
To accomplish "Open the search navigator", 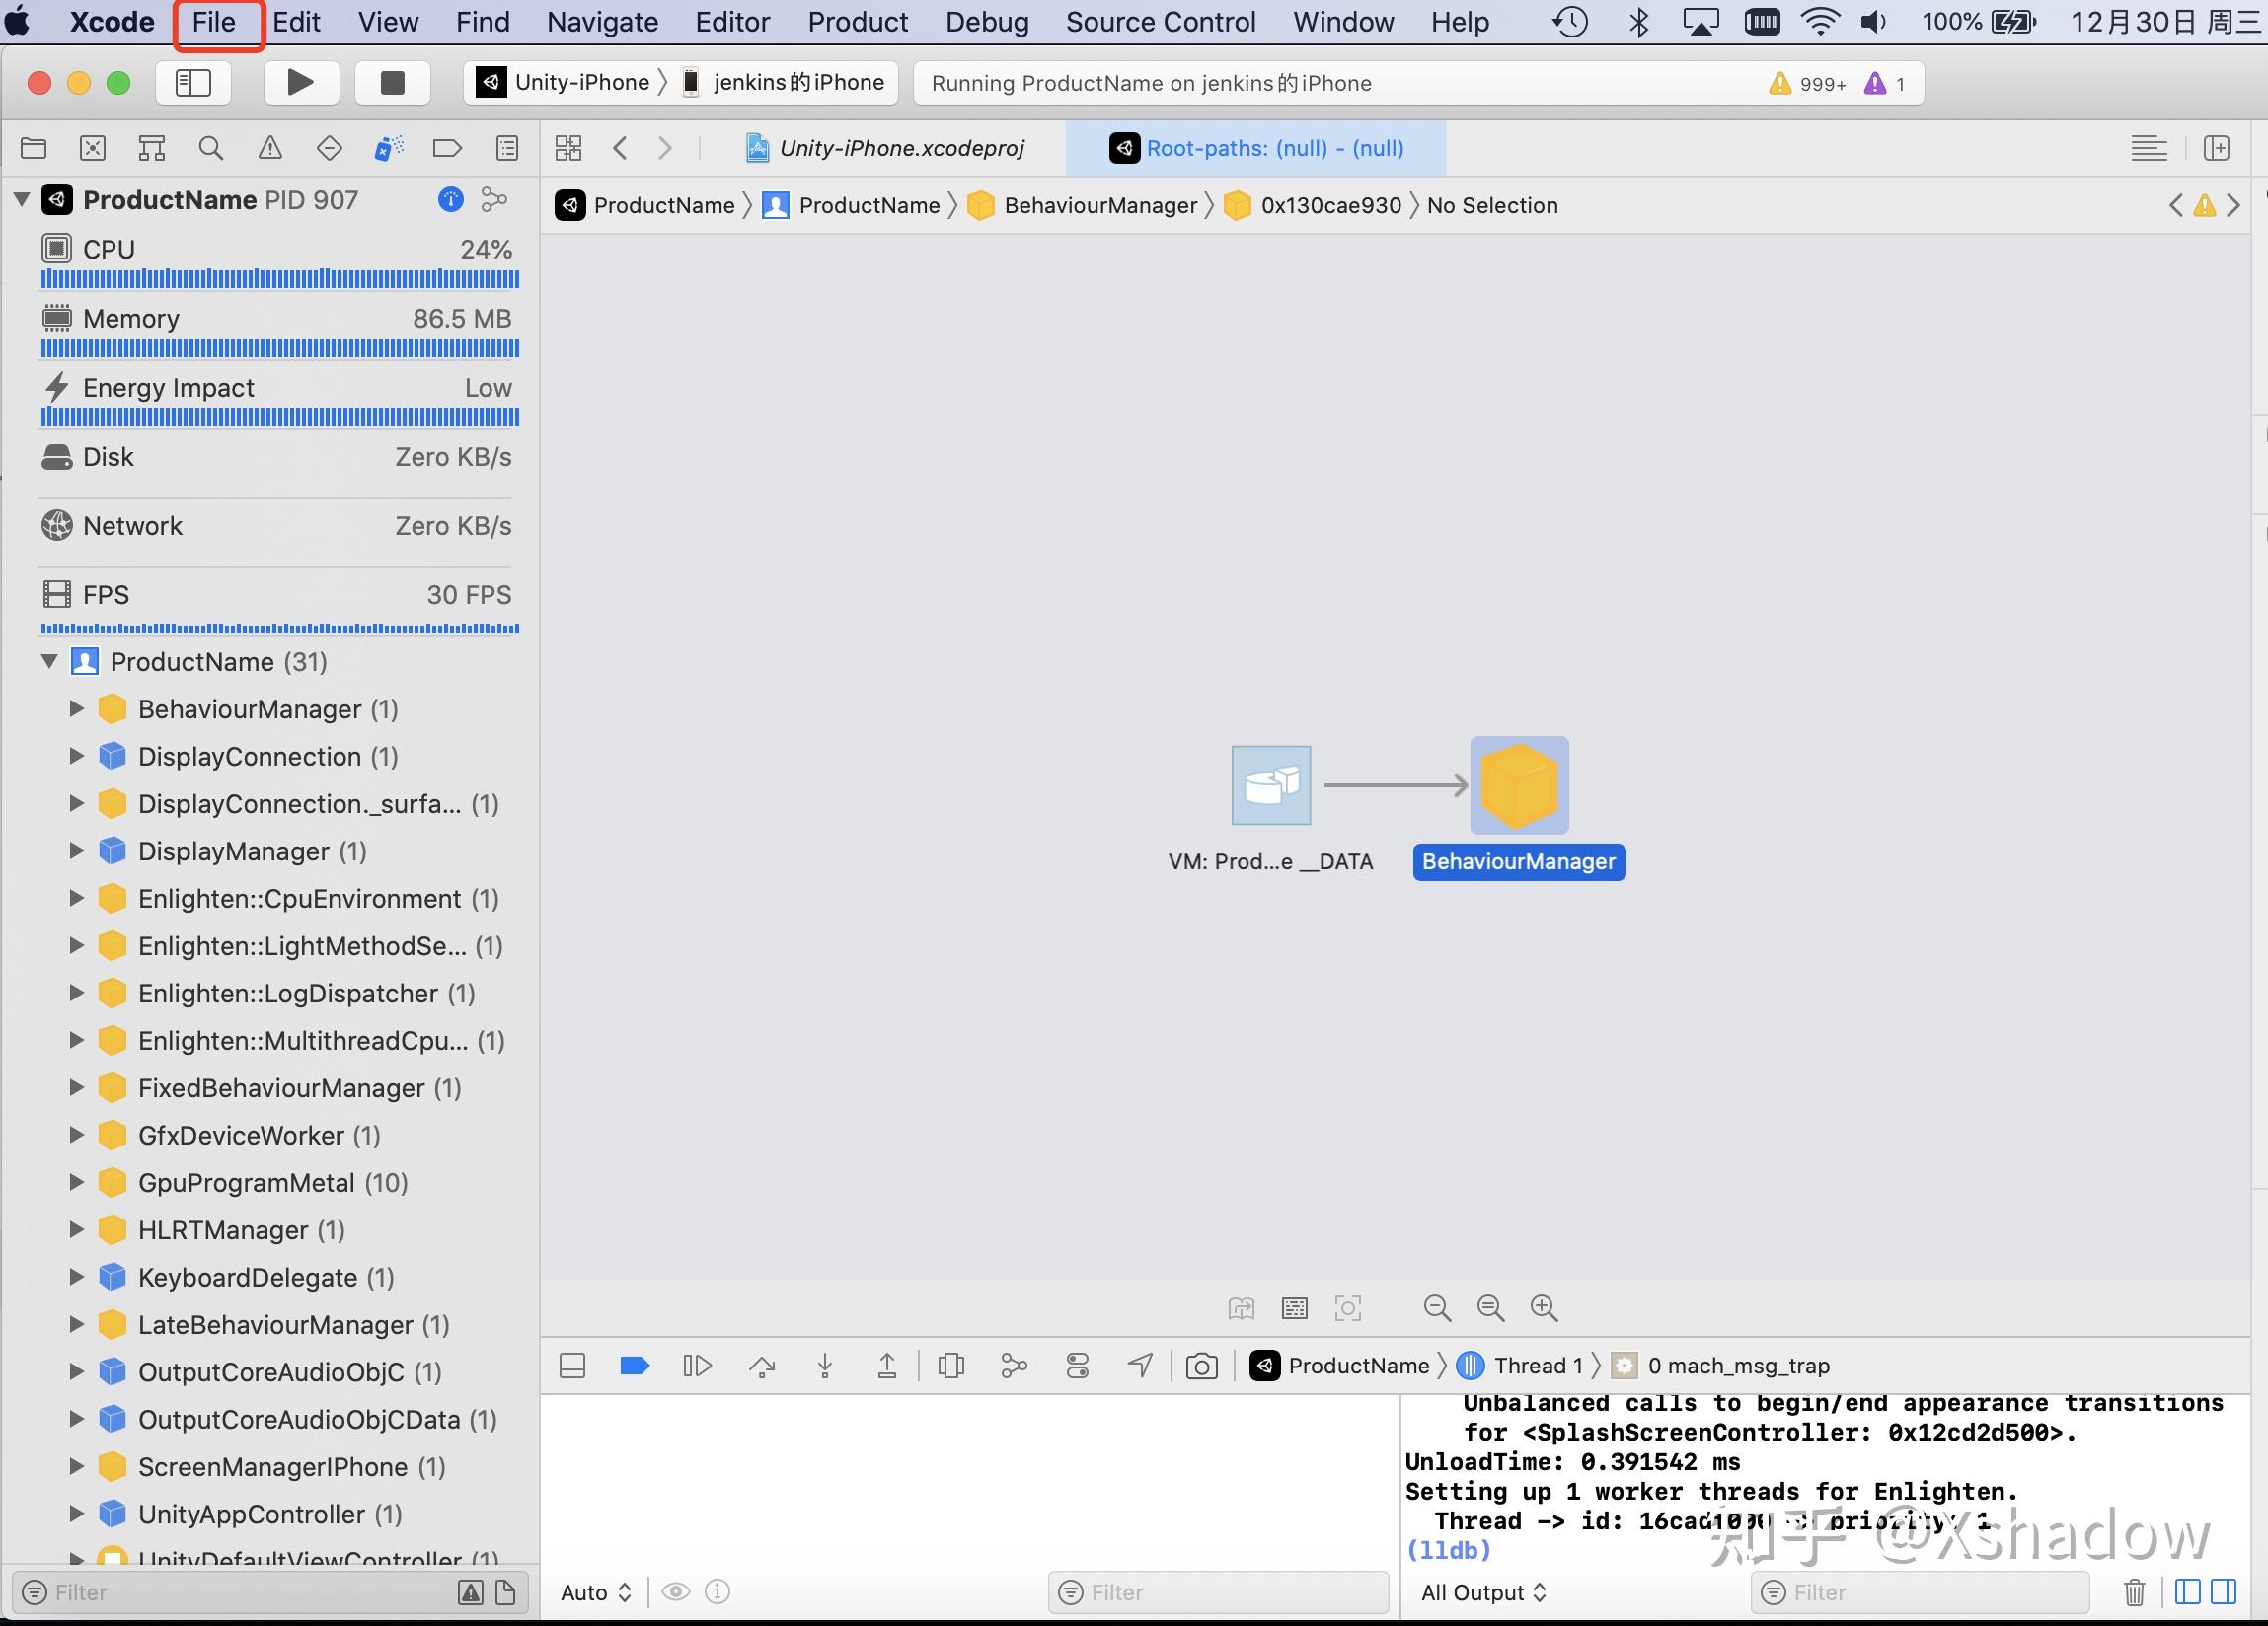I will (x=211, y=147).
